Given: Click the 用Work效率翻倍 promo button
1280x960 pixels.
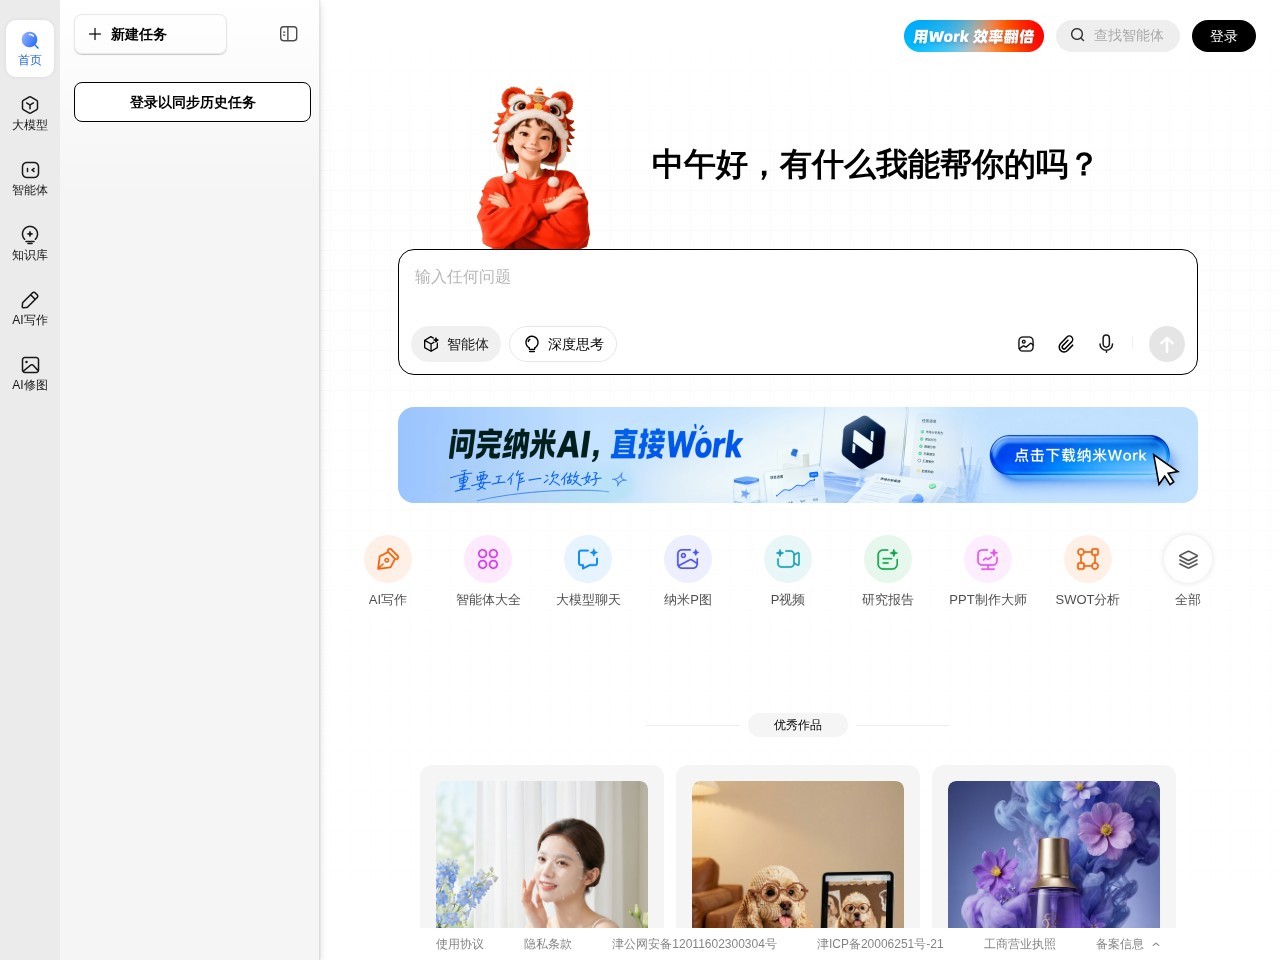Looking at the screenshot, I should 974,36.
